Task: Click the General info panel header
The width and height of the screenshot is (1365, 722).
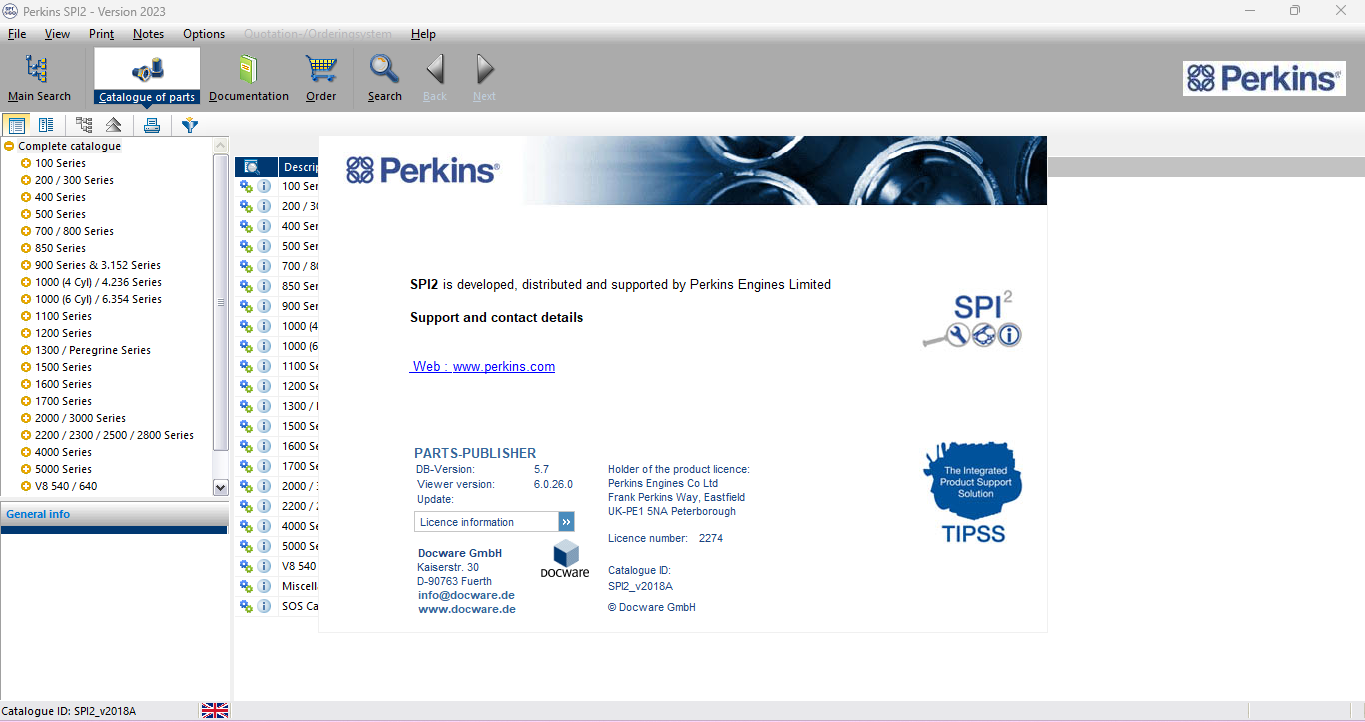Action: (x=114, y=514)
